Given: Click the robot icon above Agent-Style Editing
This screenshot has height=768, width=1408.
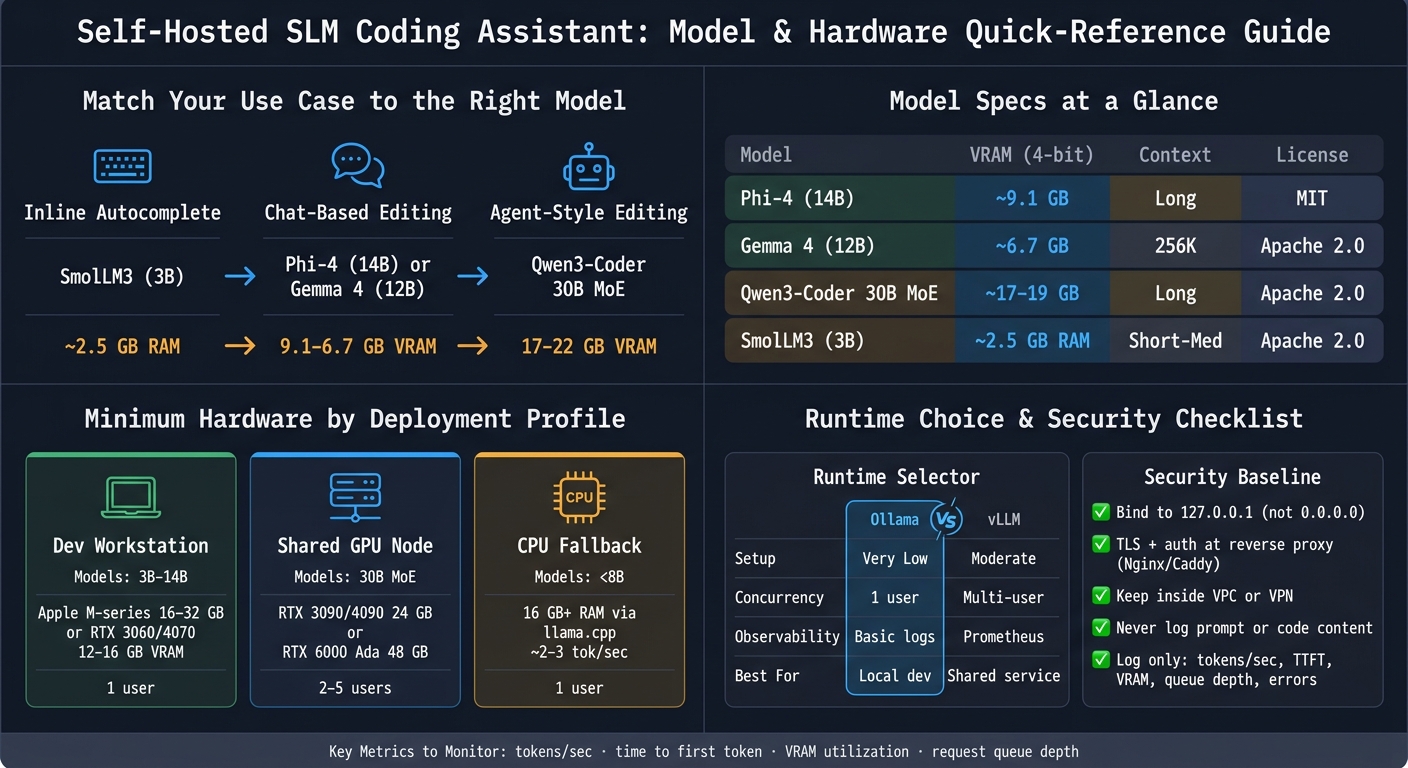Looking at the screenshot, I should (x=588, y=165).
